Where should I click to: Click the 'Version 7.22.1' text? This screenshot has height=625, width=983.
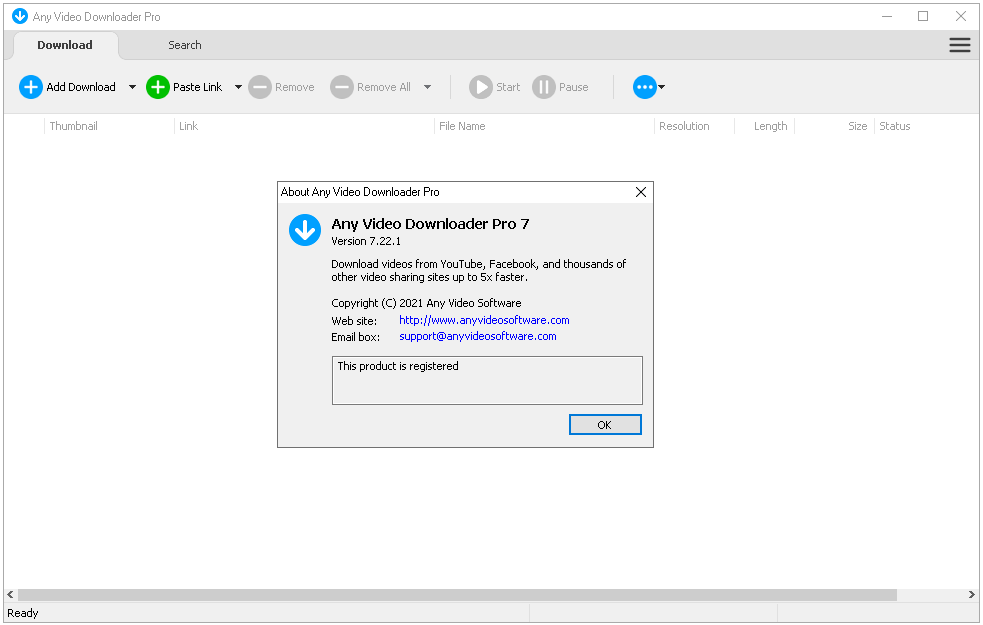tap(366, 241)
